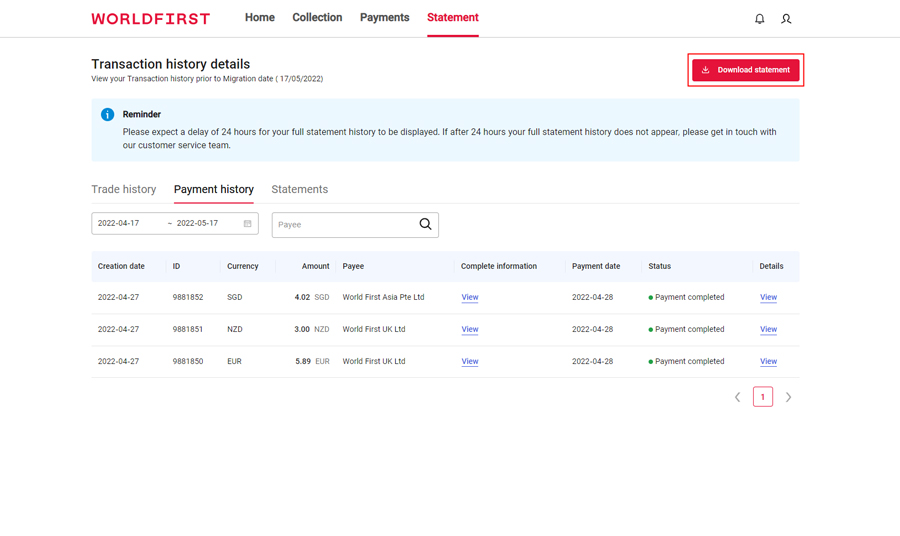Go to next page arrow
The image size is (900, 536).
point(788,397)
